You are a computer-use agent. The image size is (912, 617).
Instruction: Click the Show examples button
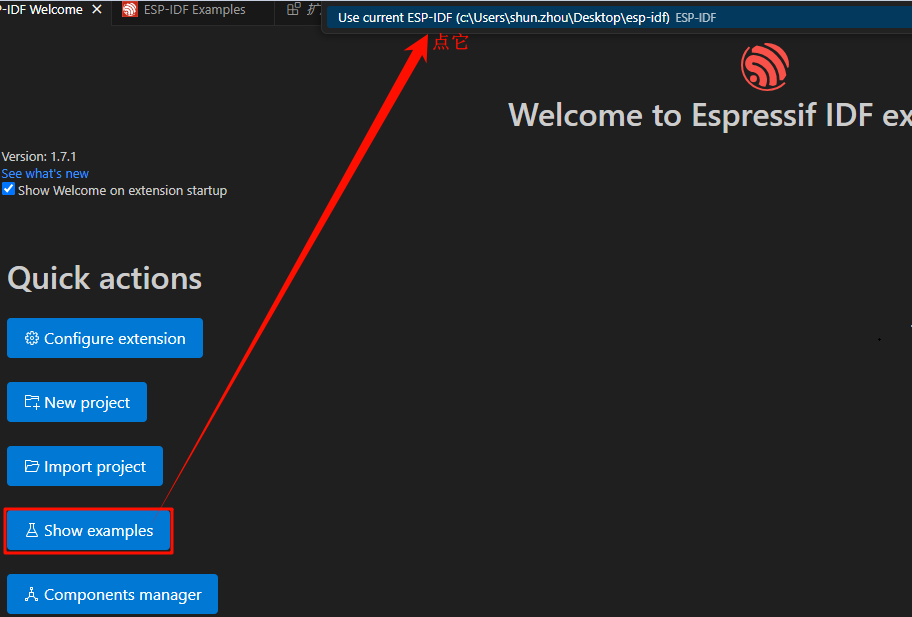pyautogui.click(x=88, y=530)
